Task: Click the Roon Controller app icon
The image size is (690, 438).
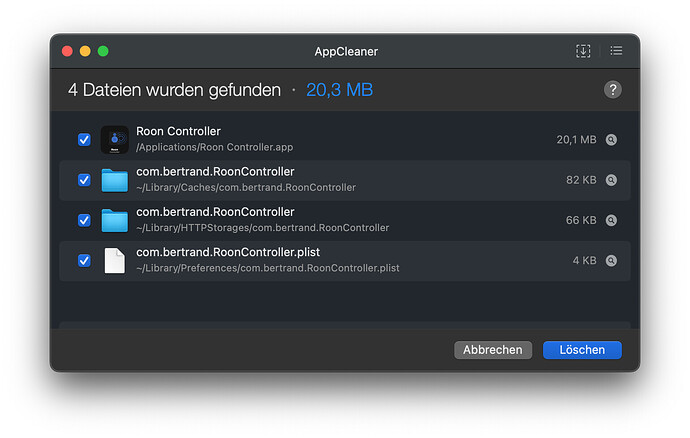Action: pyautogui.click(x=114, y=139)
